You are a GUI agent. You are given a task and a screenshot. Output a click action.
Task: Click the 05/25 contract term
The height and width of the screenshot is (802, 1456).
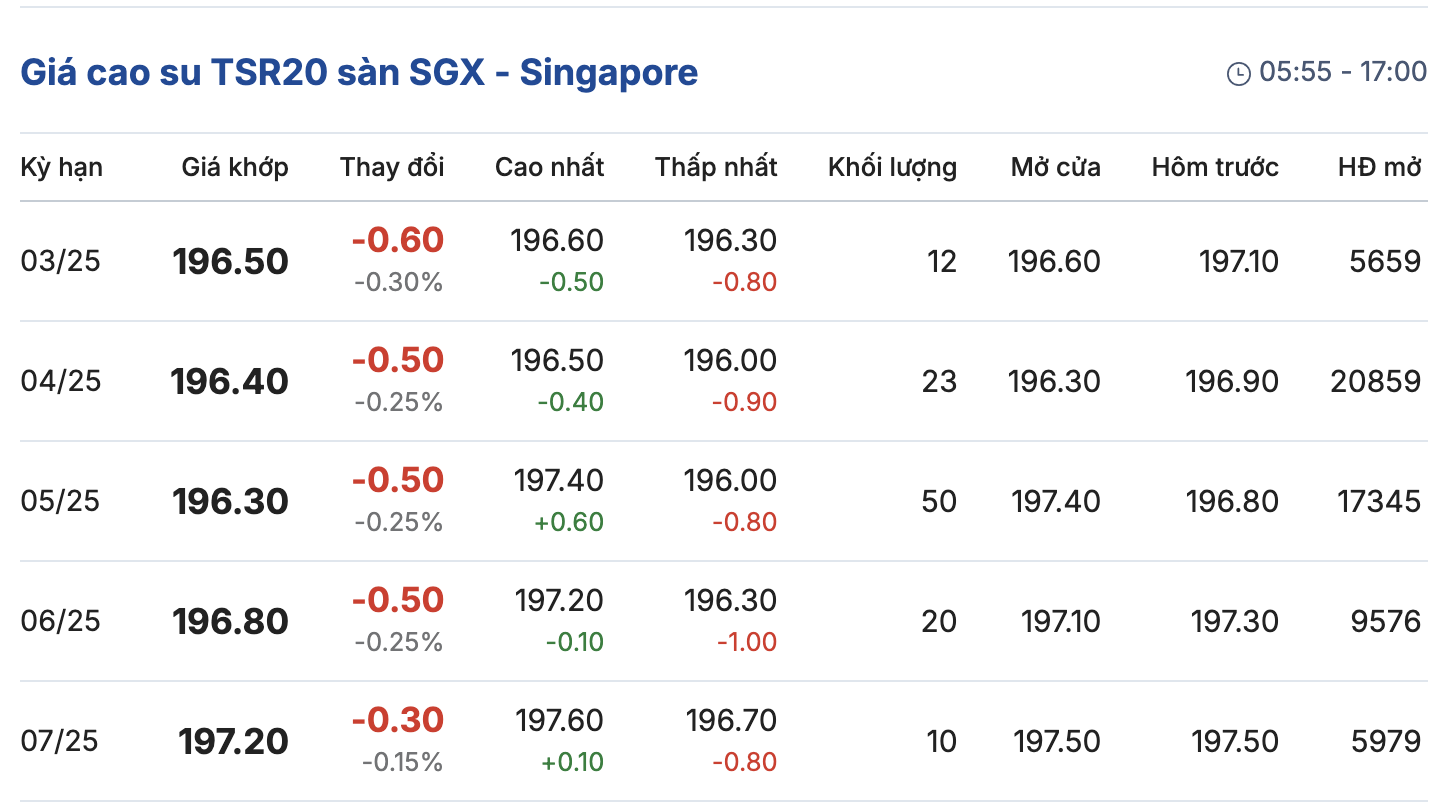pyautogui.click(x=61, y=501)
